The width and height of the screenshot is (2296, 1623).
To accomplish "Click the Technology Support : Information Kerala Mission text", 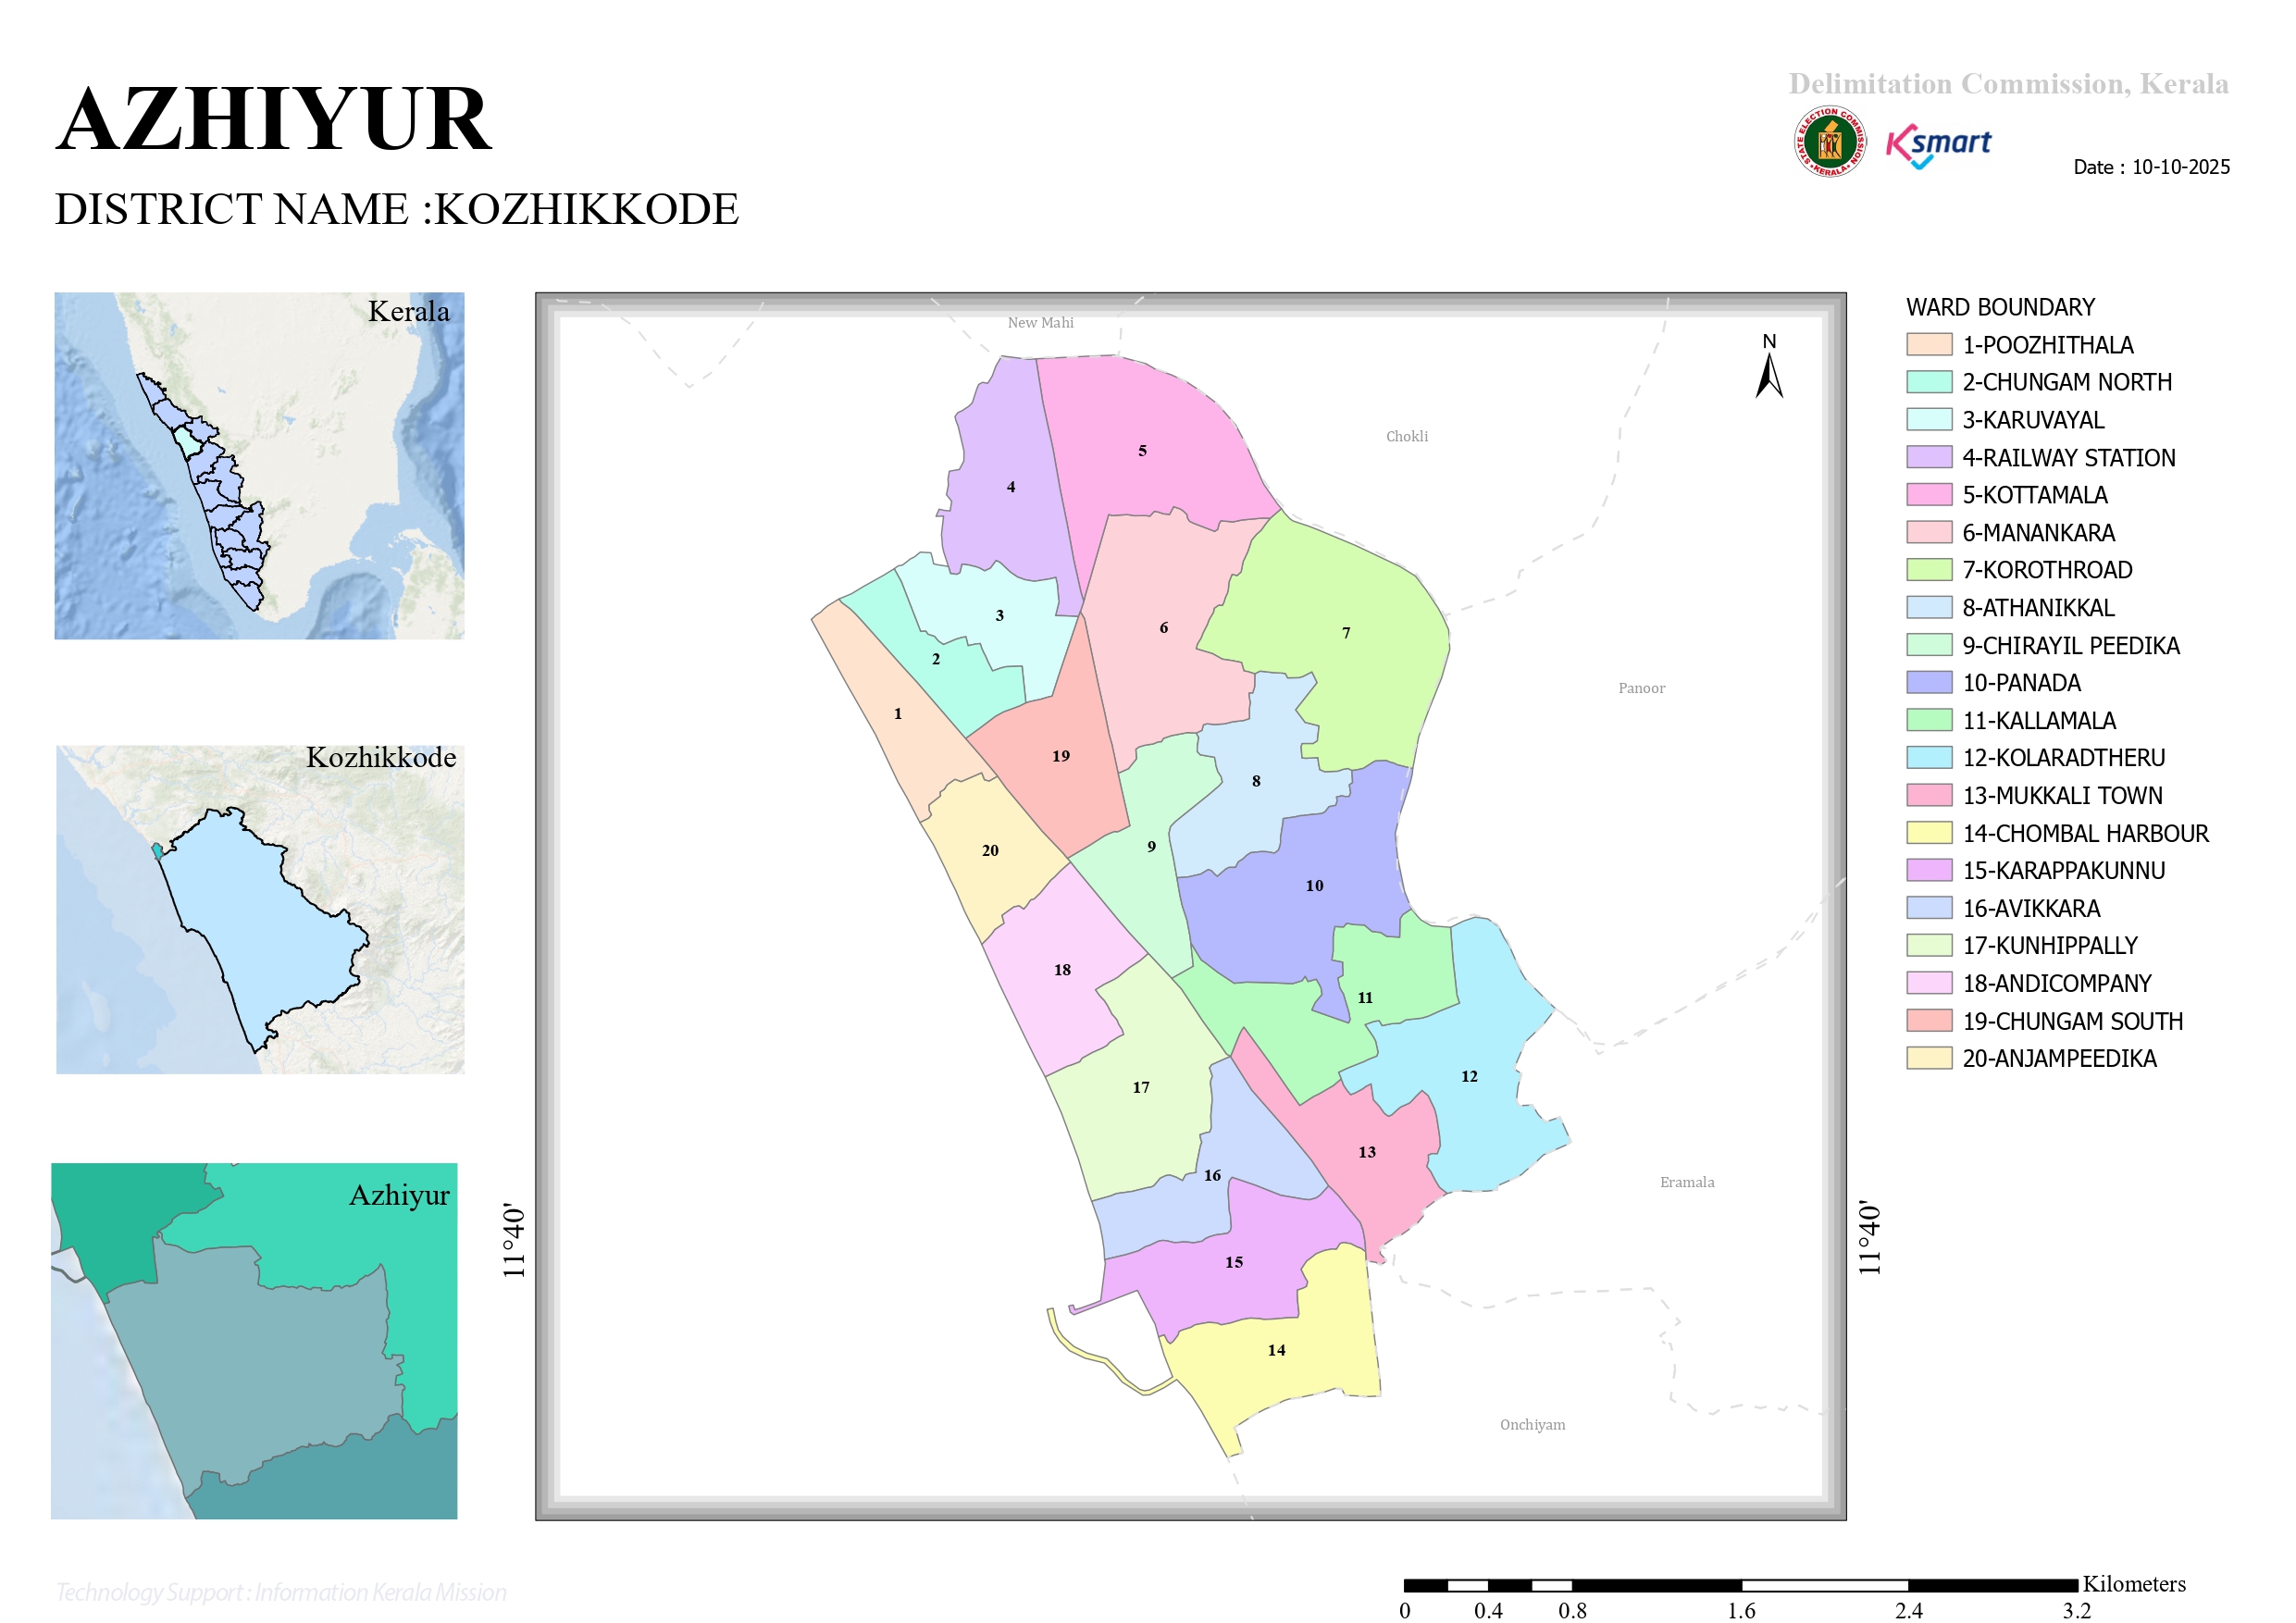I will pyautogui.click(x=281, y=1592).
